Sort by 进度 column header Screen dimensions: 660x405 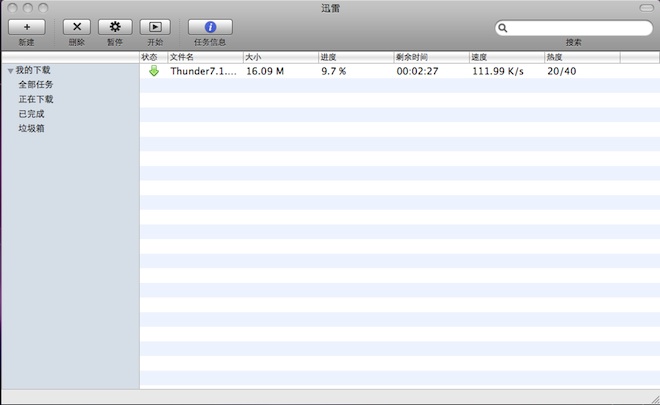(356, 57)
